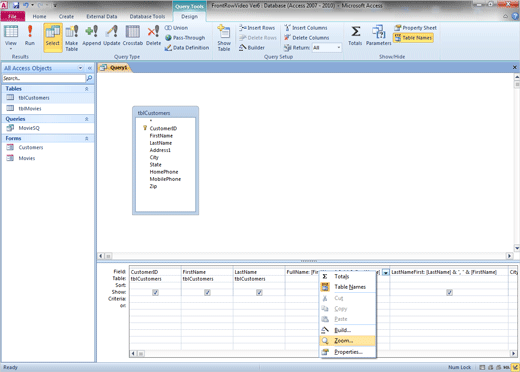Click the search magnifier in navigation pane
This screenshot has height=372, width=520.
[89, 78]
